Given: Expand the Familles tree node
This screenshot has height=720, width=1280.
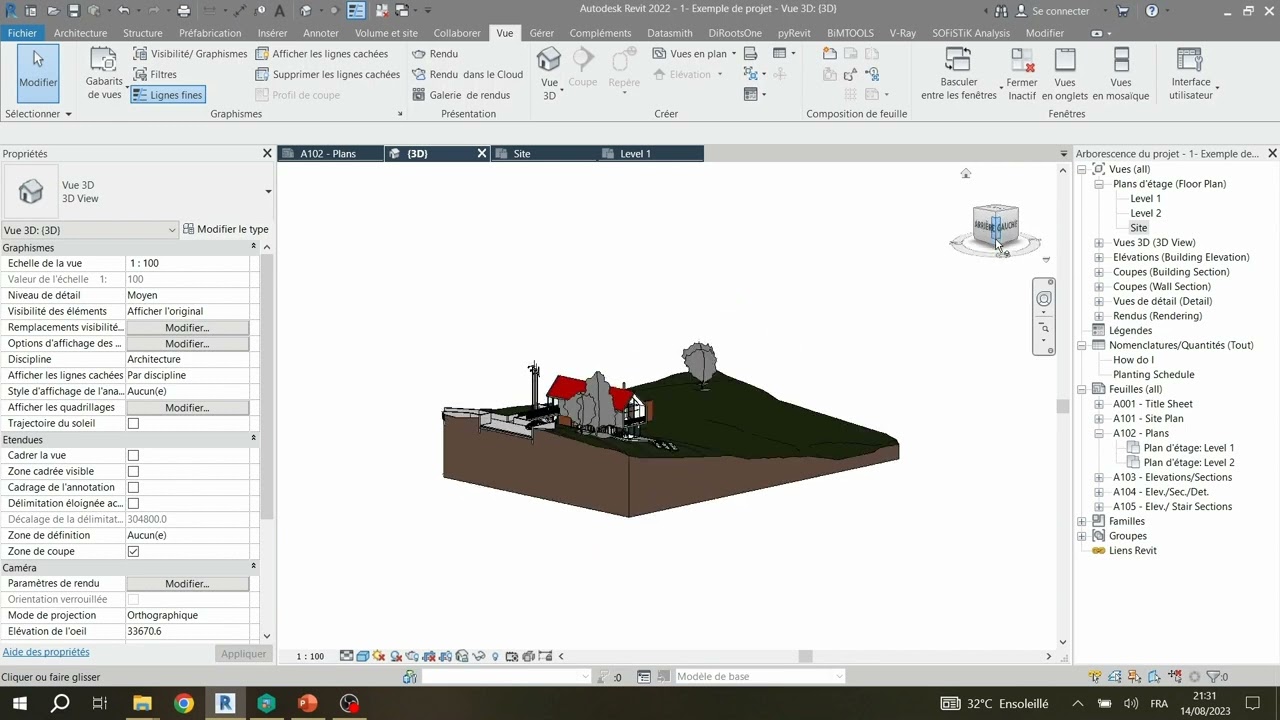Looking at the screenshot, I should pos(1082,521).
